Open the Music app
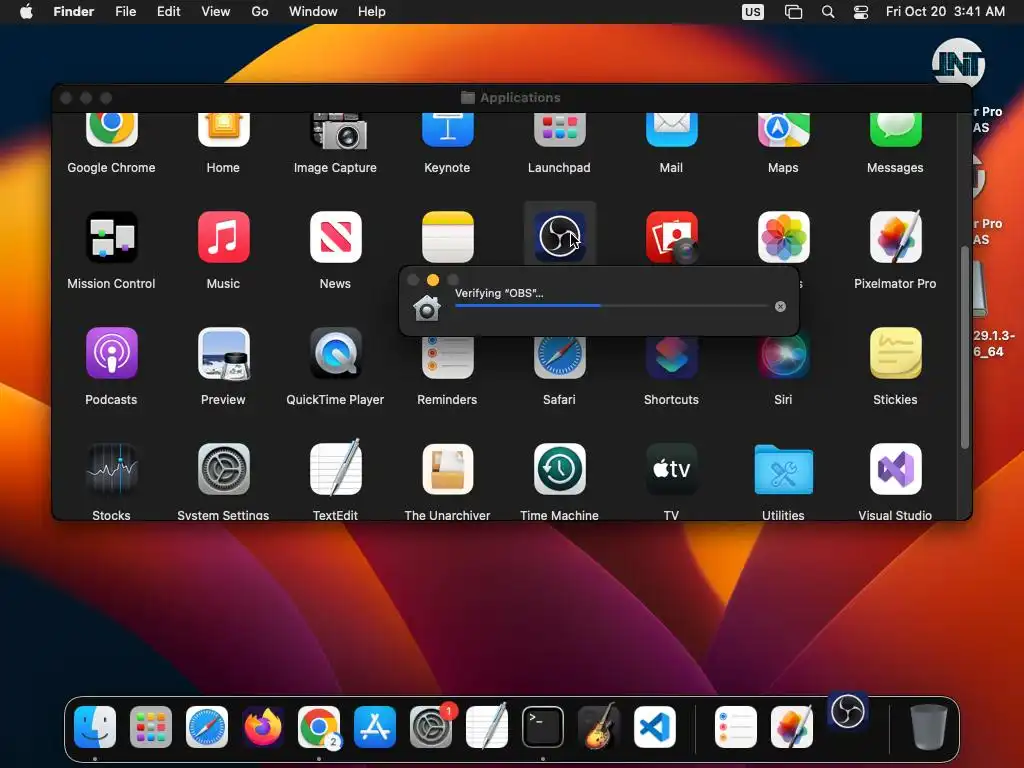 point(223,237)
